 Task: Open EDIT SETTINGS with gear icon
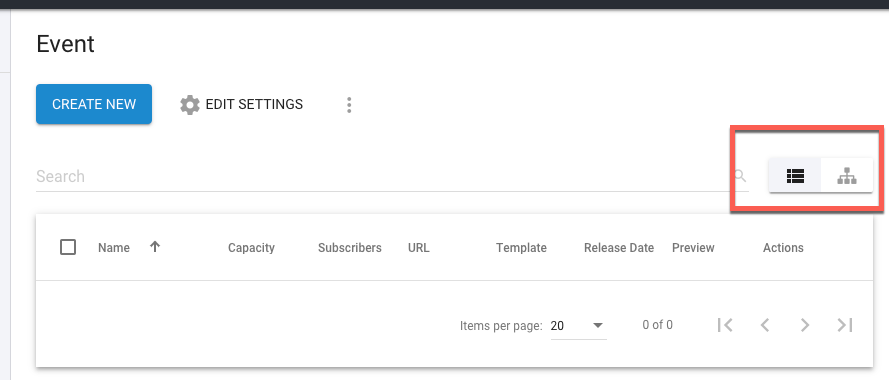[x=242, y=104]
